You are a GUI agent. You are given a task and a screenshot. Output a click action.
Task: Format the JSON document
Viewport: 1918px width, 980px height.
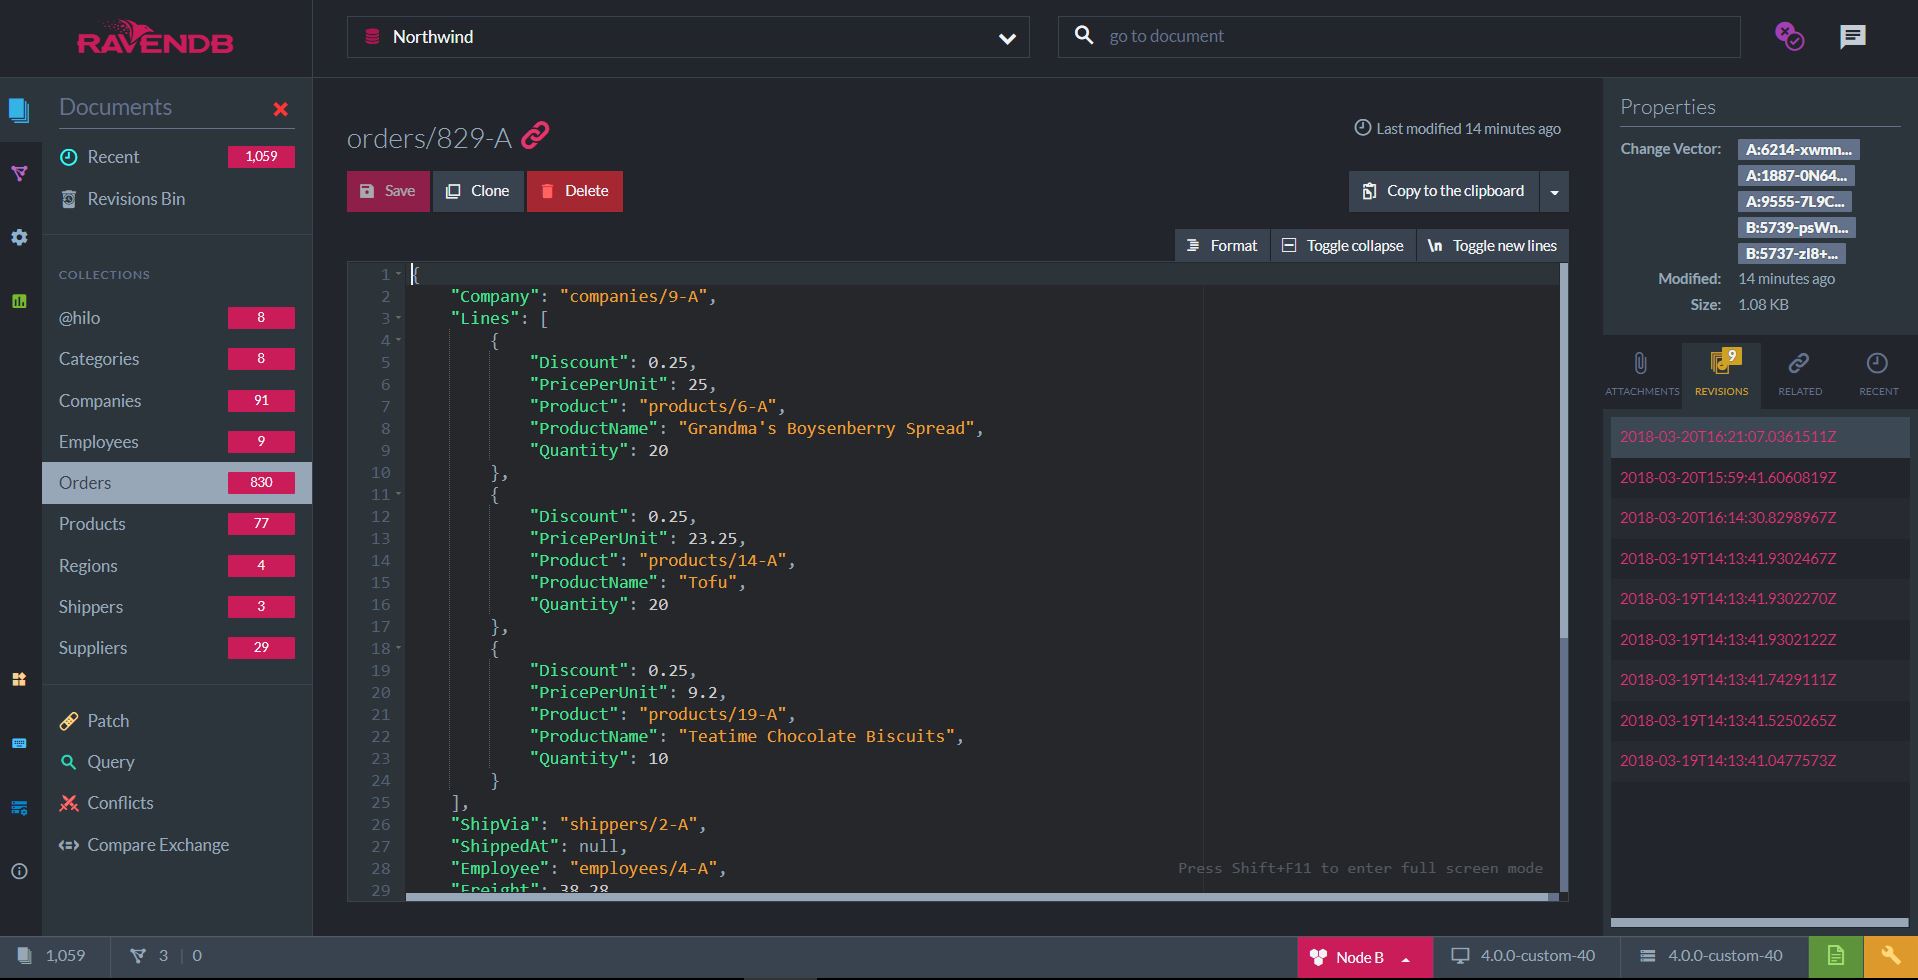click(x=1222, y=246)
